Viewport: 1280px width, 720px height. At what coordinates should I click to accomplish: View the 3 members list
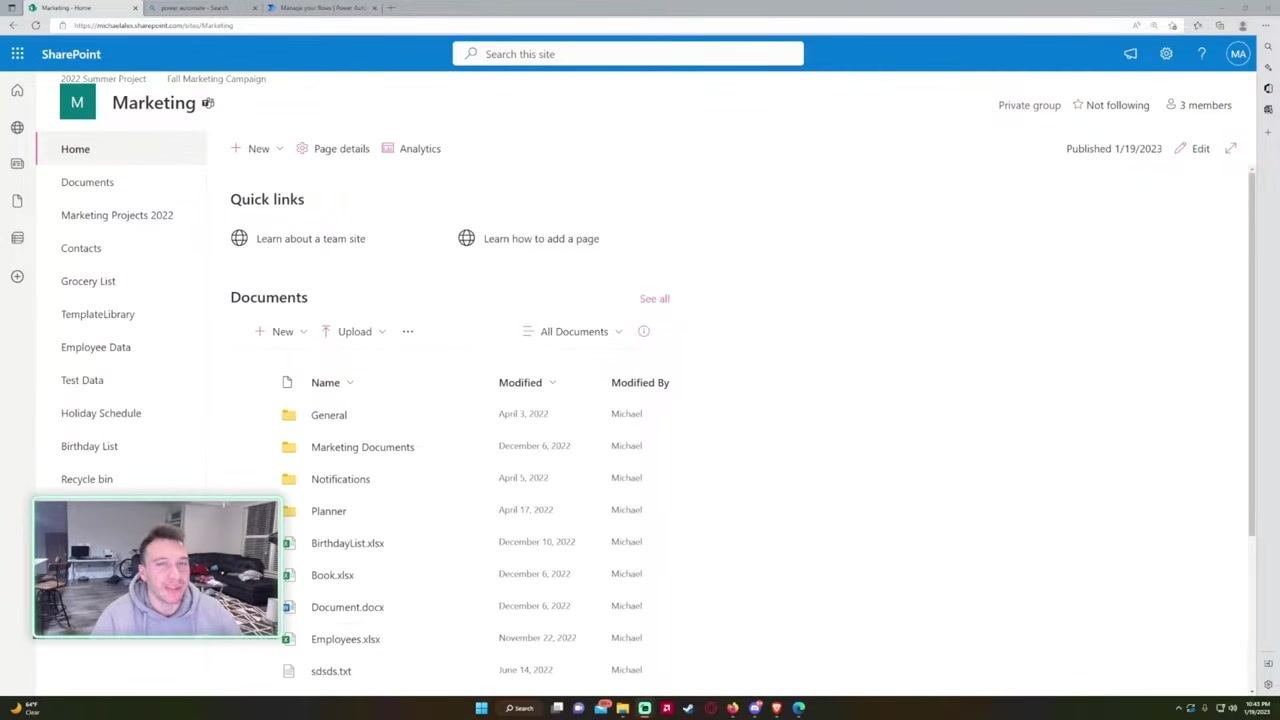pyautogui.click(x=1198, y=105)
